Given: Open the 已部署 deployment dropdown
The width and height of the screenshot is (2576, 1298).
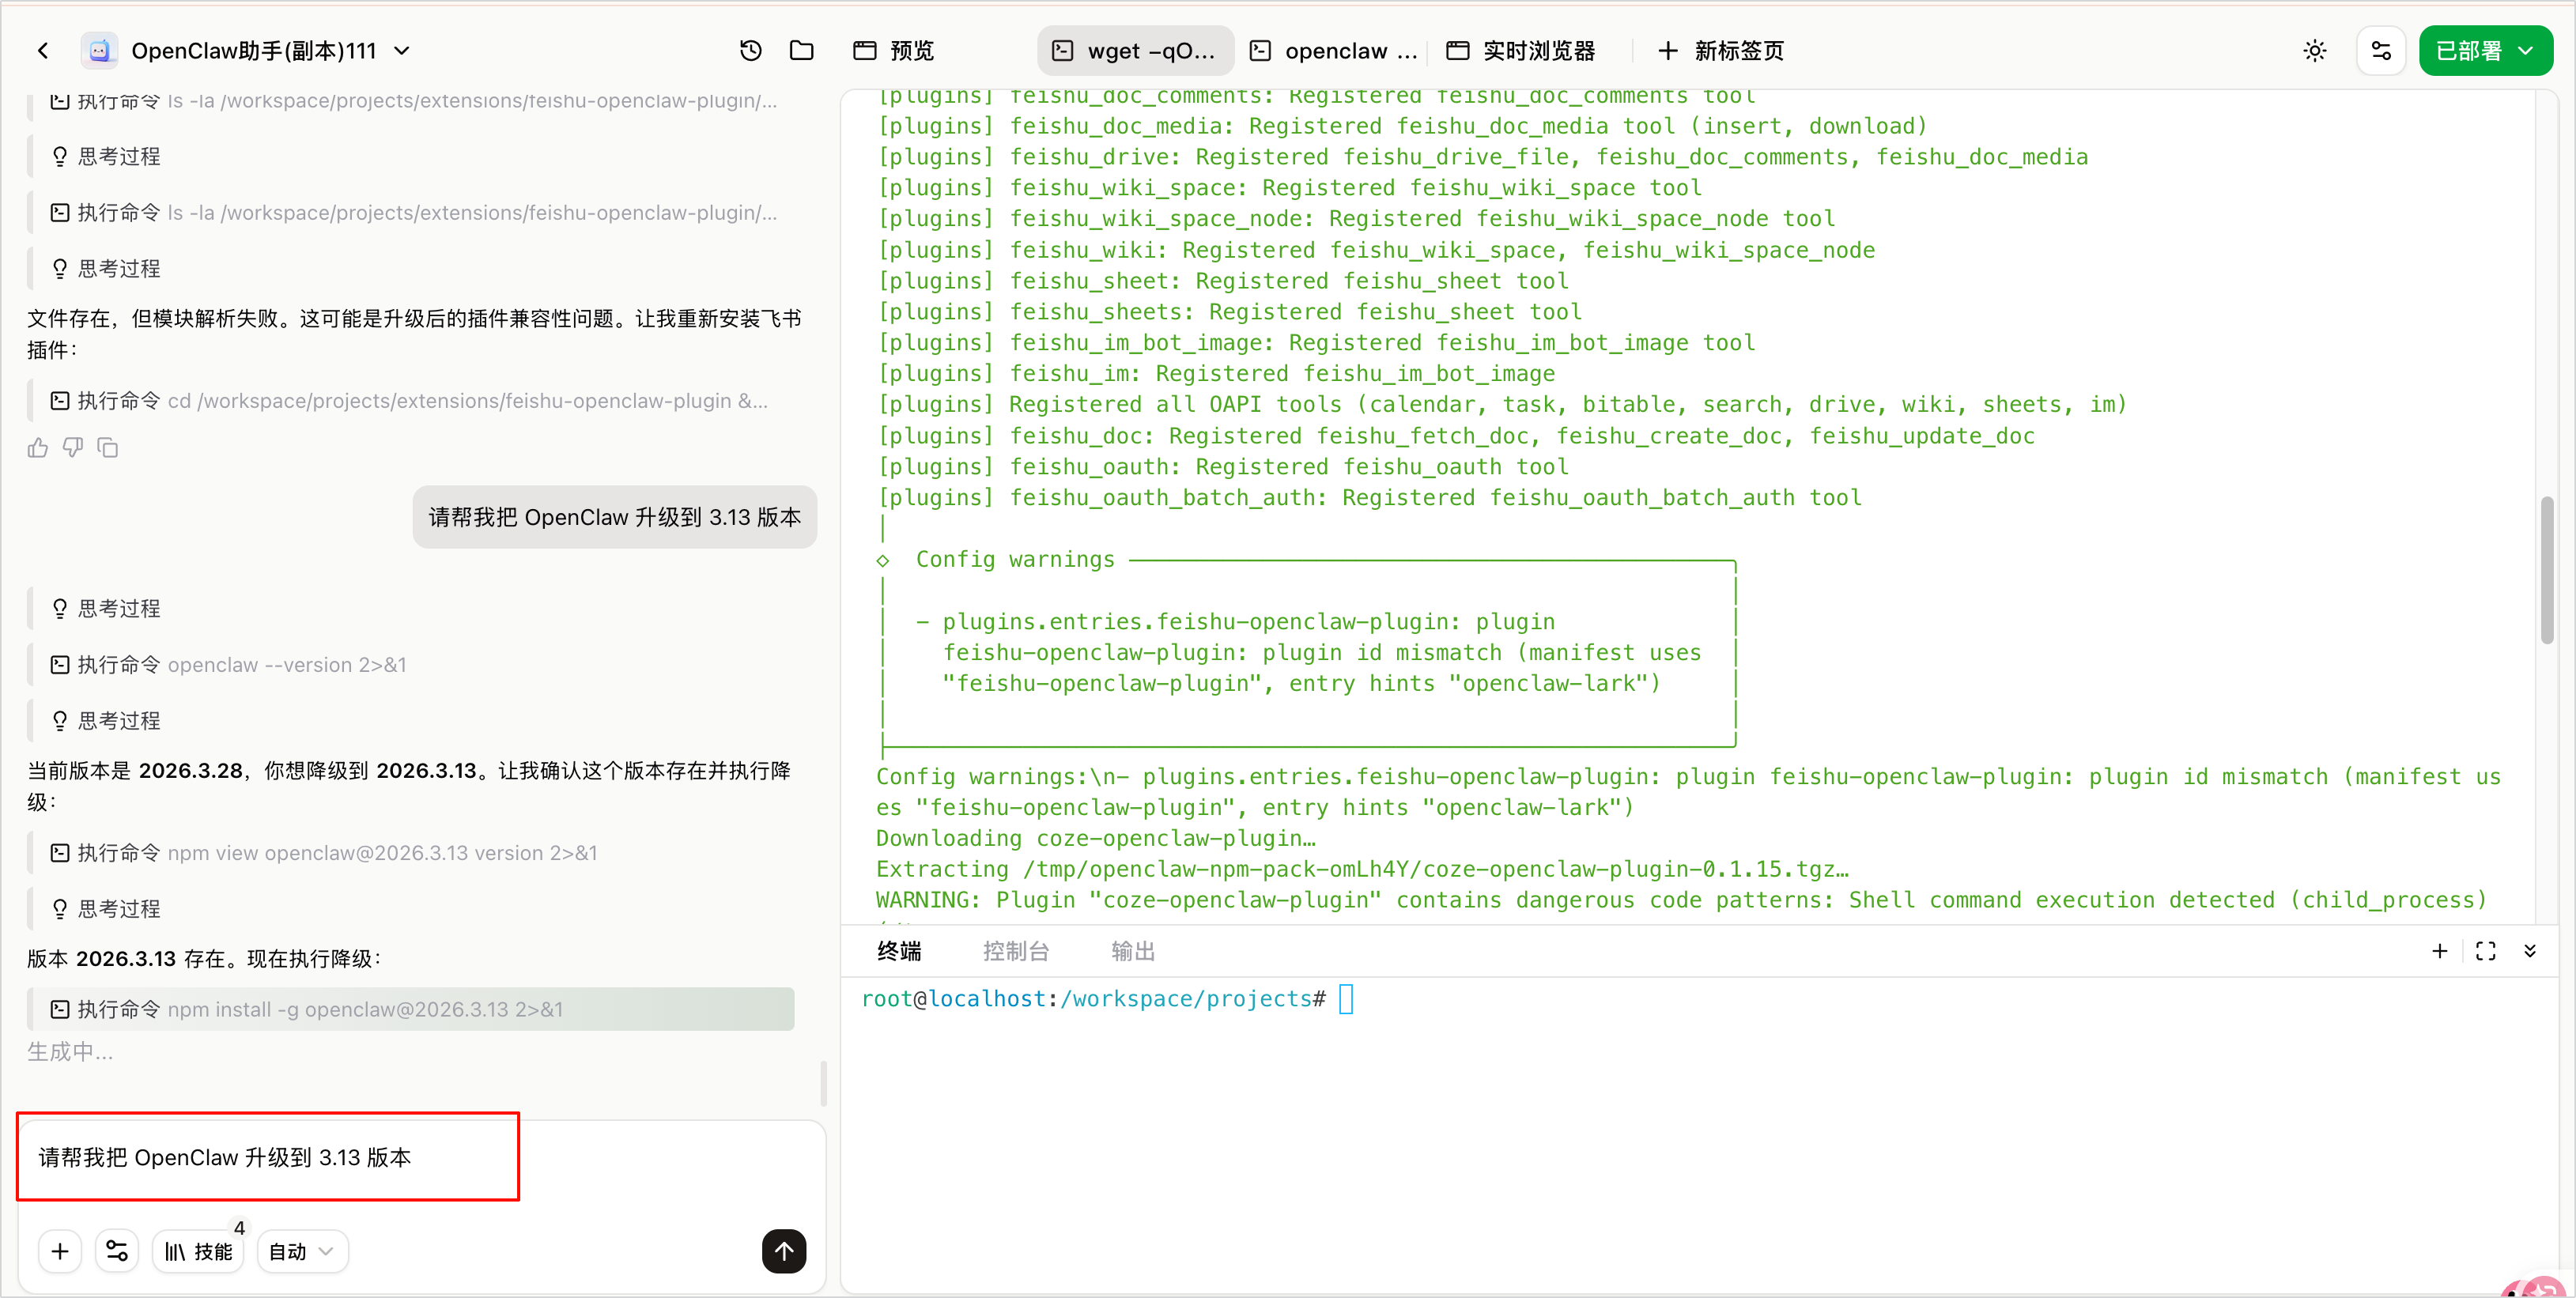Looking at the screenshot, I should (2485, 51).
